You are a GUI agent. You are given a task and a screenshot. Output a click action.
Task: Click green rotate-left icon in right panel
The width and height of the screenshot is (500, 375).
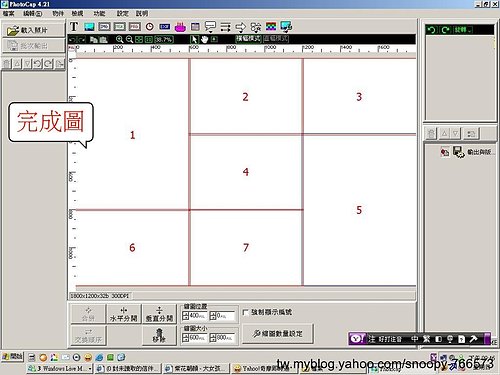[432, 30]
